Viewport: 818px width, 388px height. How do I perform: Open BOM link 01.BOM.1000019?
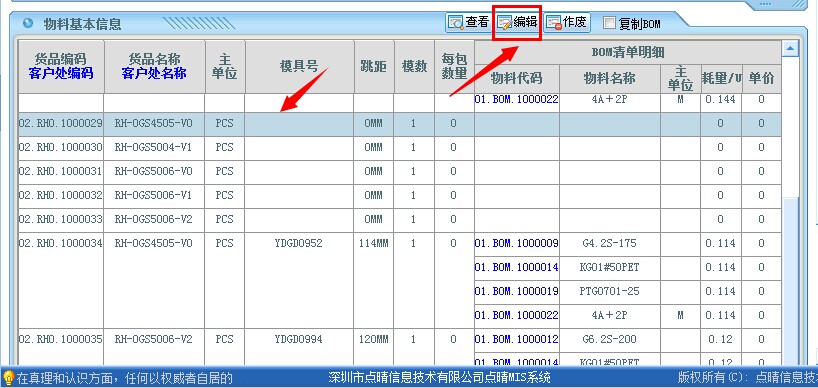pos(516,291)
